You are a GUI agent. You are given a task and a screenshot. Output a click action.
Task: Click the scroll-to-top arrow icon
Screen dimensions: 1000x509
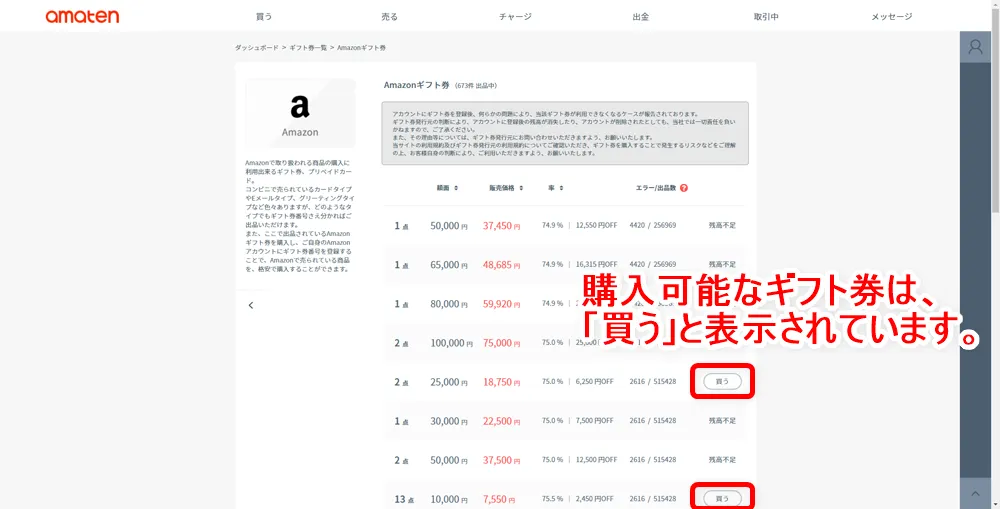(x=975, y=493)
